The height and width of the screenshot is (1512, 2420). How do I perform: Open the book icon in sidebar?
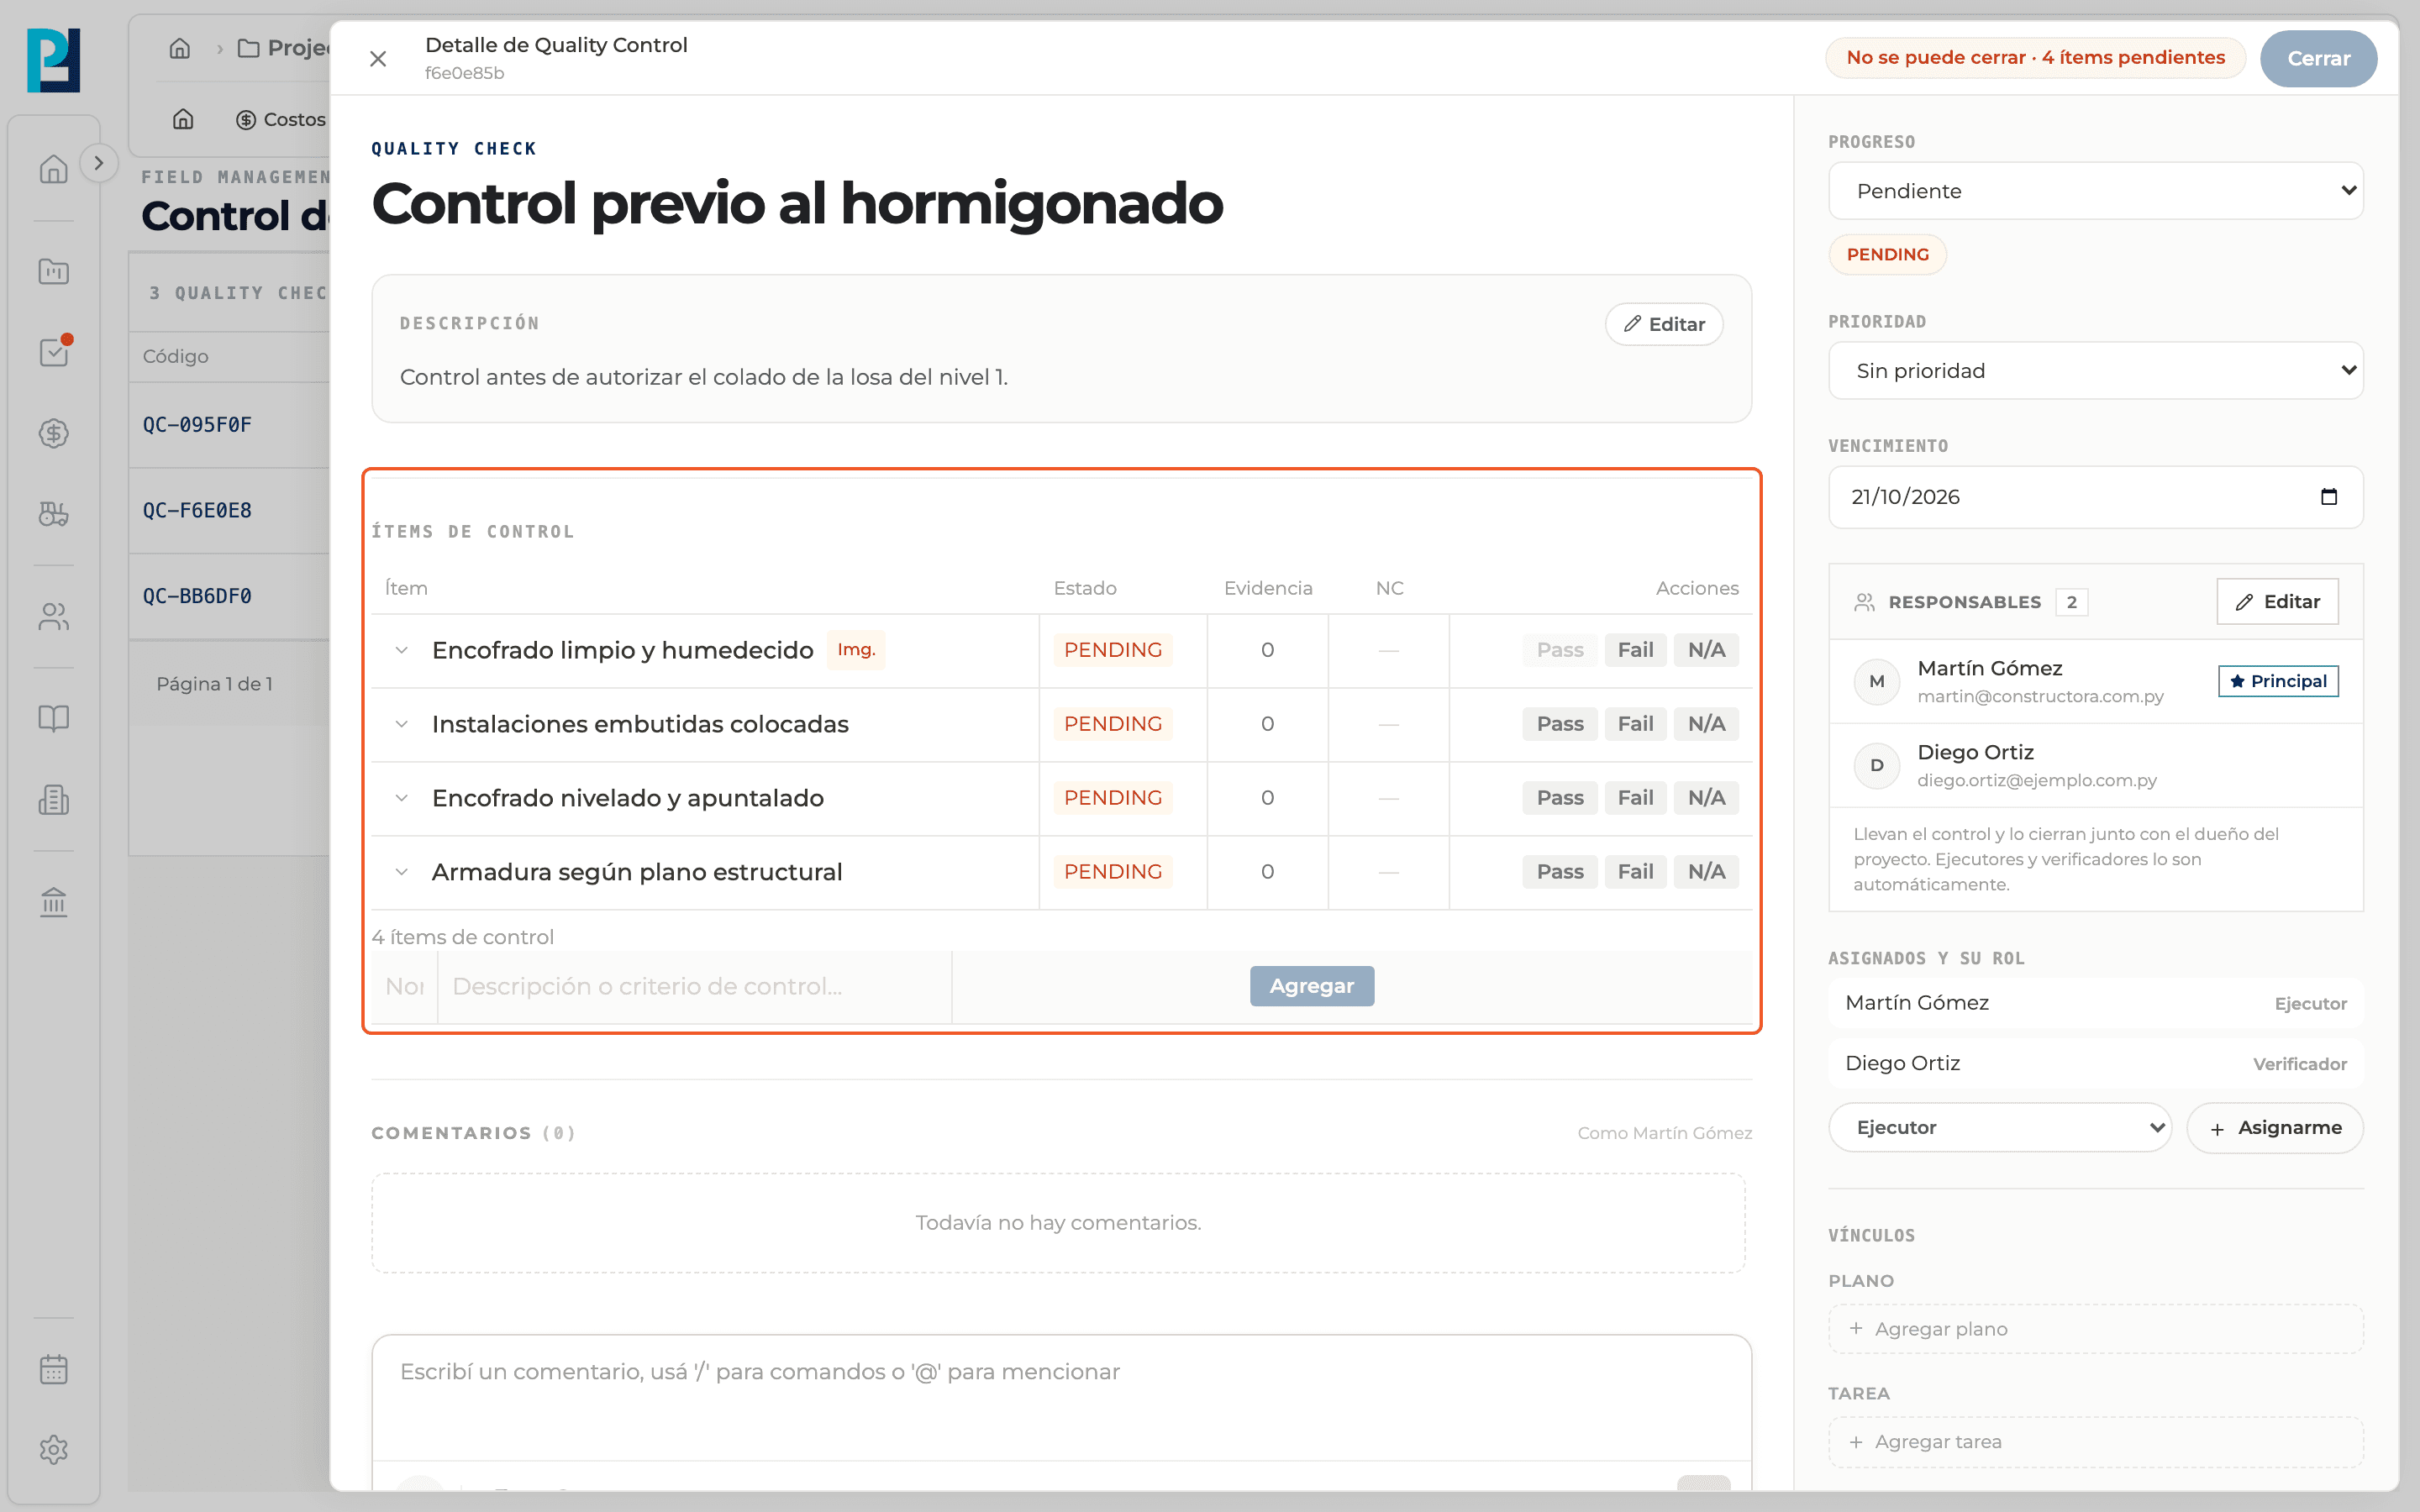[54, 718]
